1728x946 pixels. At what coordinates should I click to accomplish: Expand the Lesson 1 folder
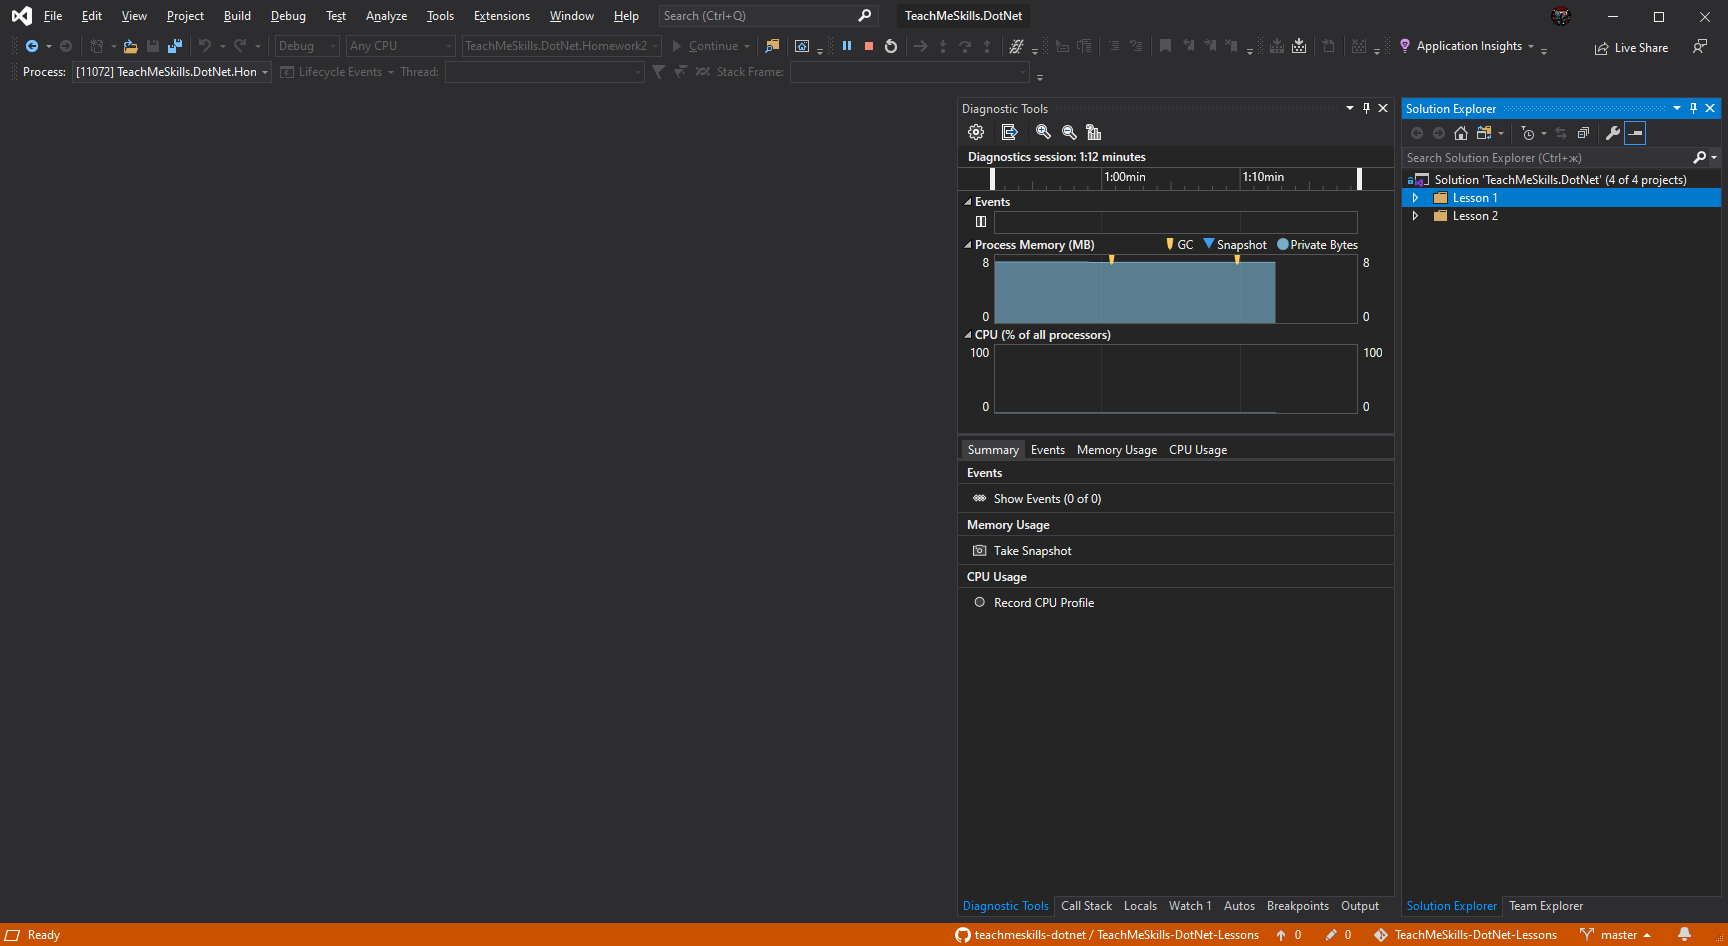(1415, 198)
